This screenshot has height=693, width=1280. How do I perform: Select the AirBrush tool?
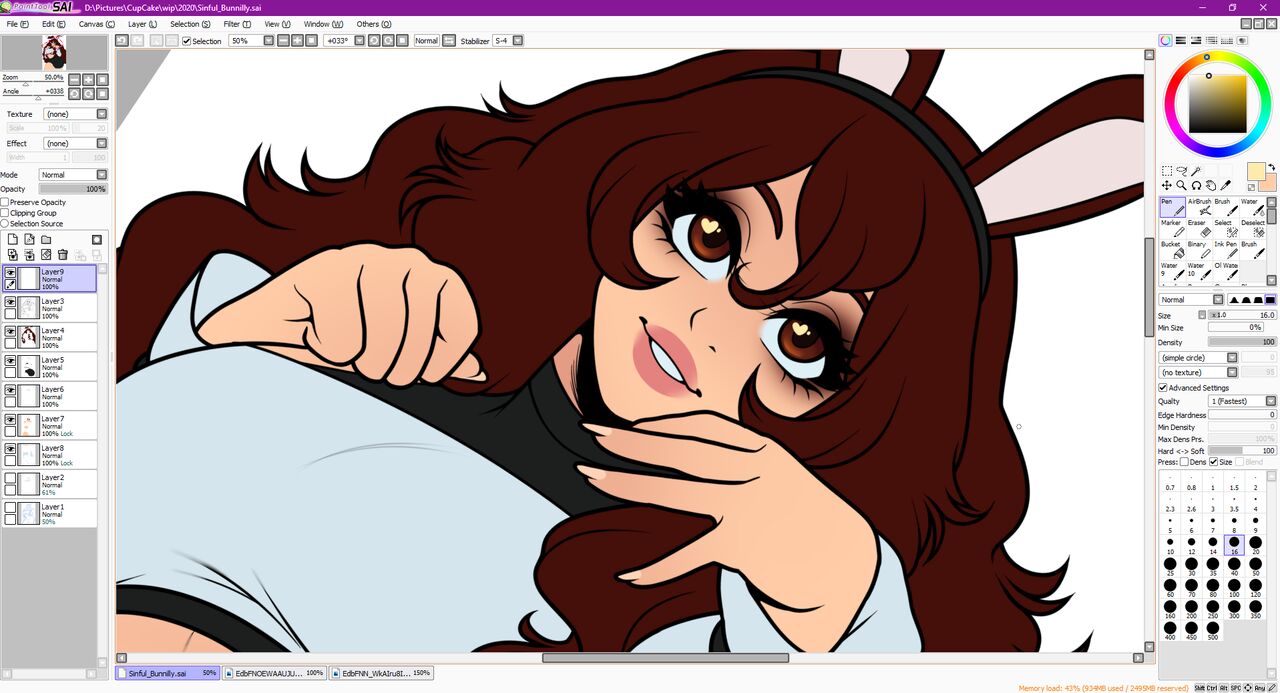[x=1198, y=207]
